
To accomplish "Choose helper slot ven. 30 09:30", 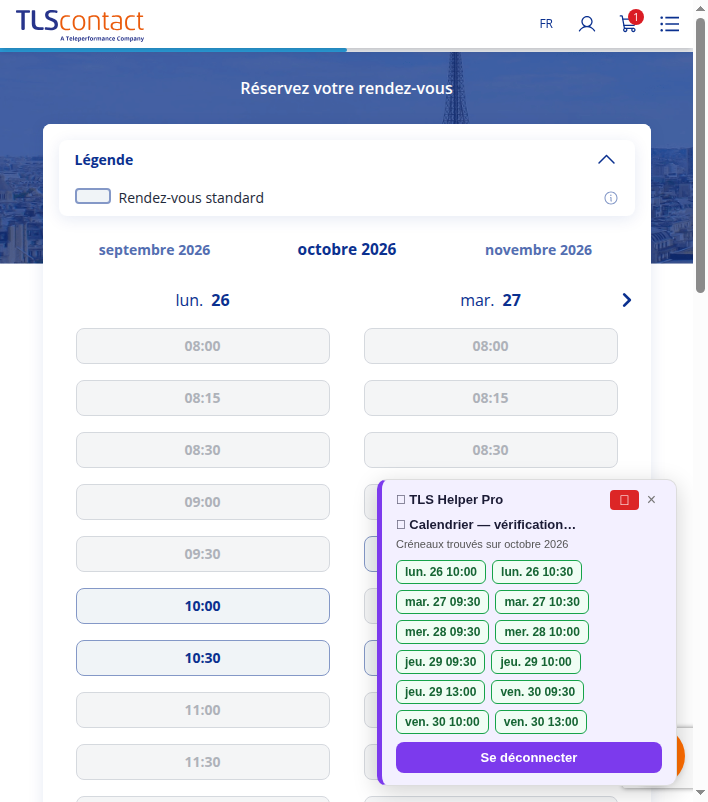I will [537, 692].
